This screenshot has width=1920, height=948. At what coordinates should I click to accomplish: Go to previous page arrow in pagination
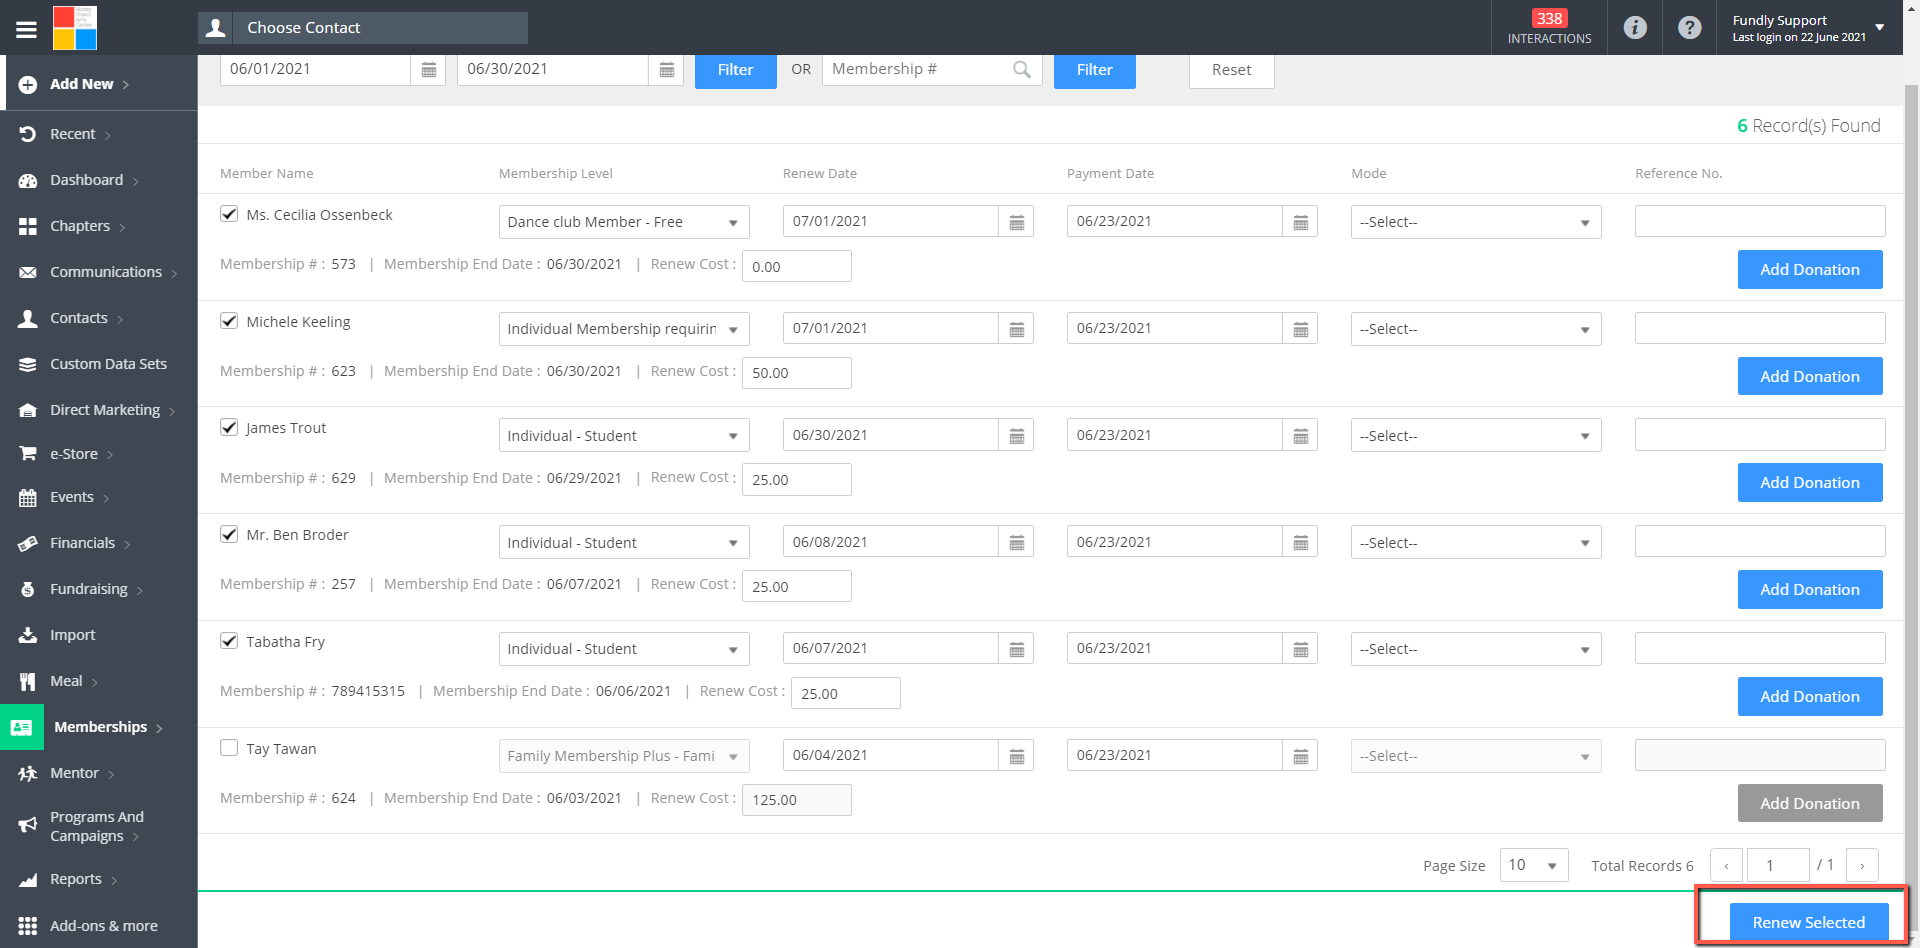click(x=1726, y=865)
